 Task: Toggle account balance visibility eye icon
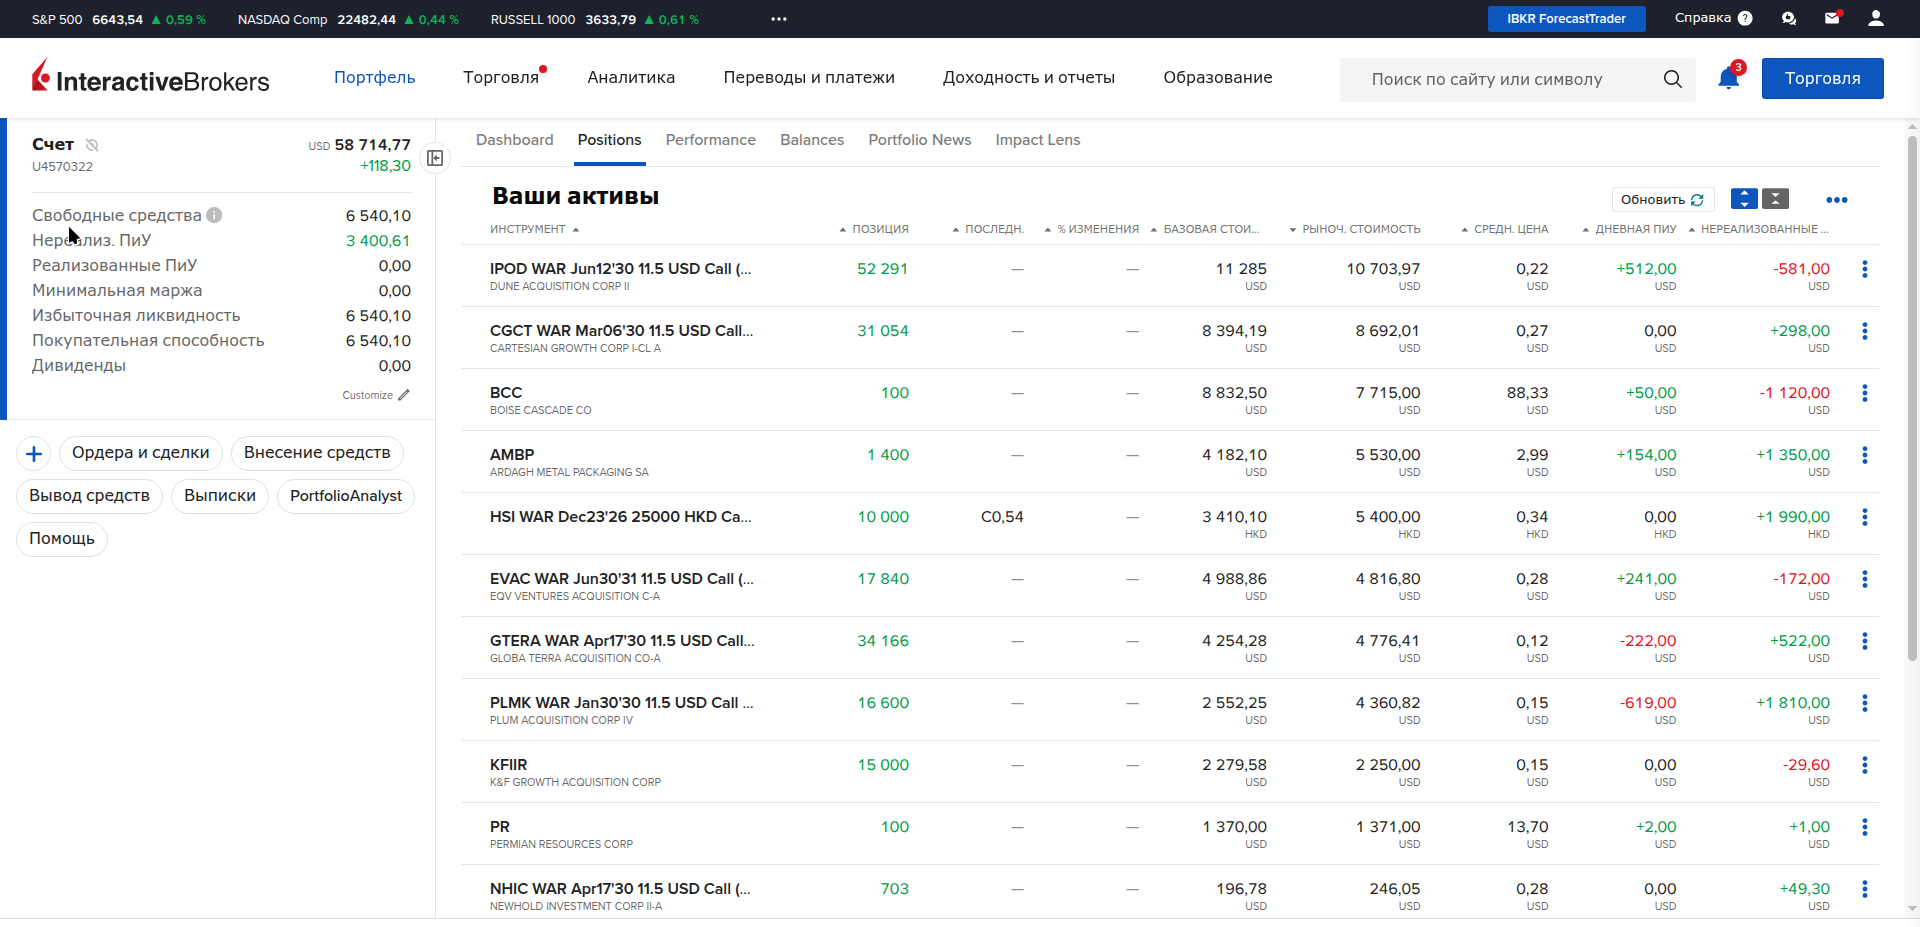point(92,145)
